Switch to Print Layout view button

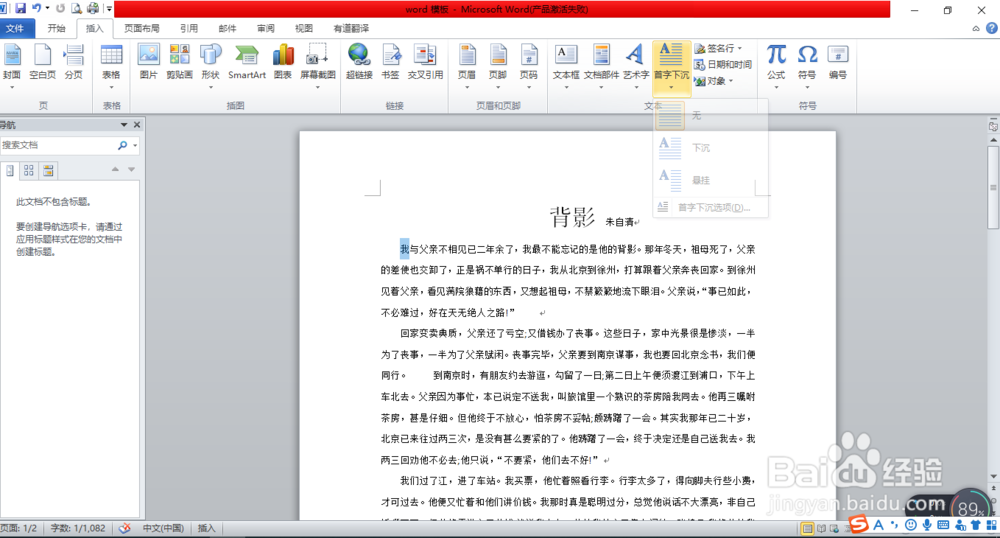(x=807, y=528)
